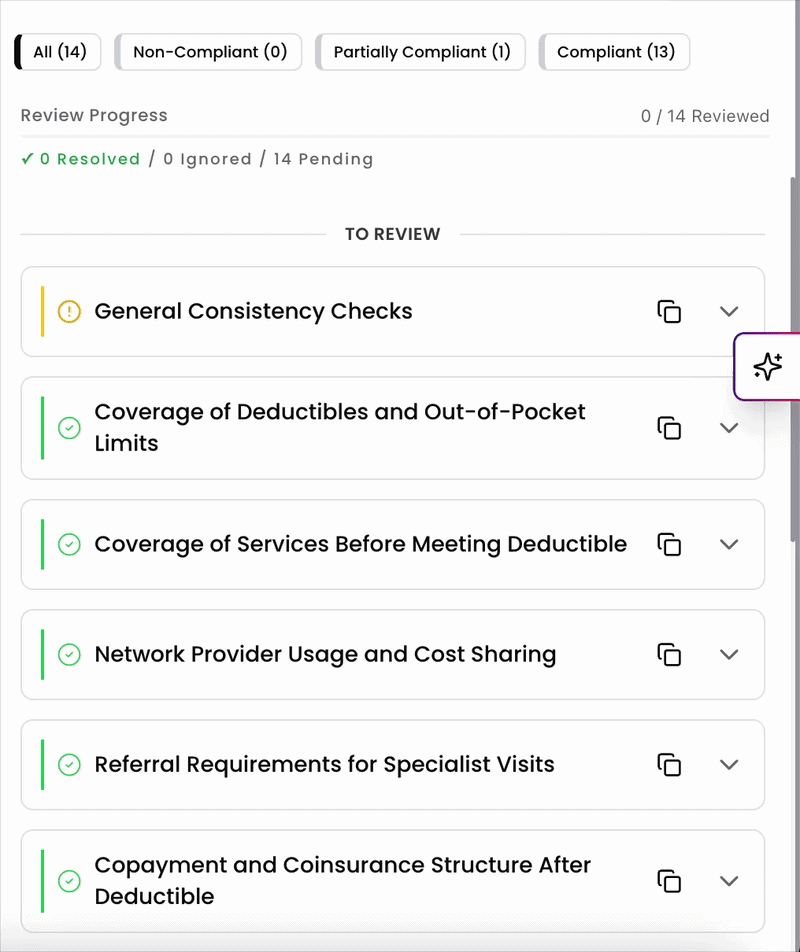Select the All (14) filter tab
Viewport: 800px width, 952px height.
point(58,52)
